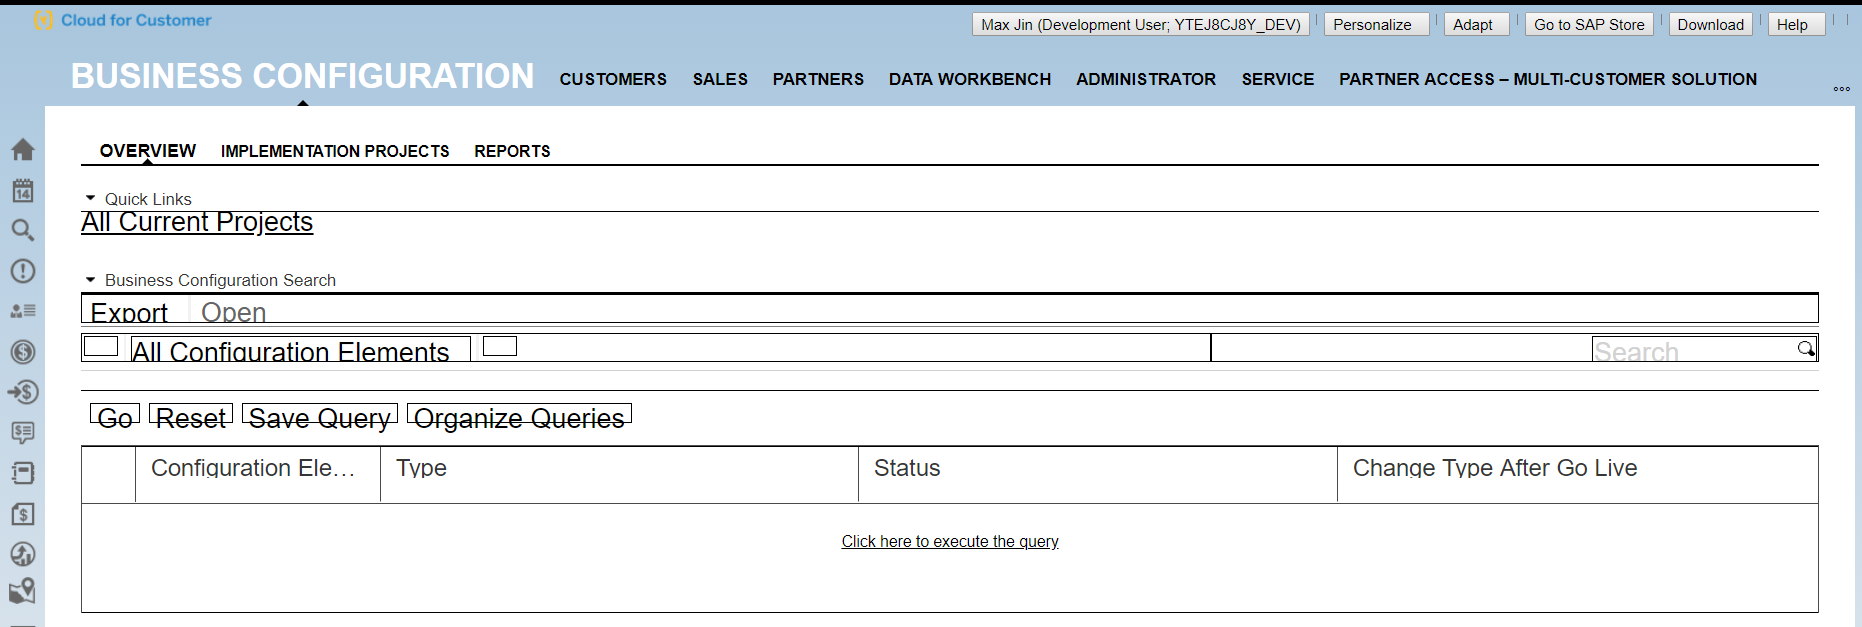This screenshot has width=1862, height=627.
Task: Click the Open button in the toolbar
Action: tap(233, 311)
